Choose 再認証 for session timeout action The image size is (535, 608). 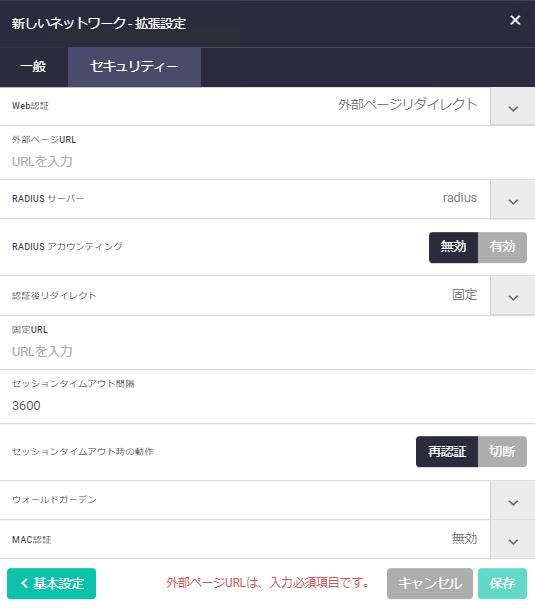pos(447,451)
